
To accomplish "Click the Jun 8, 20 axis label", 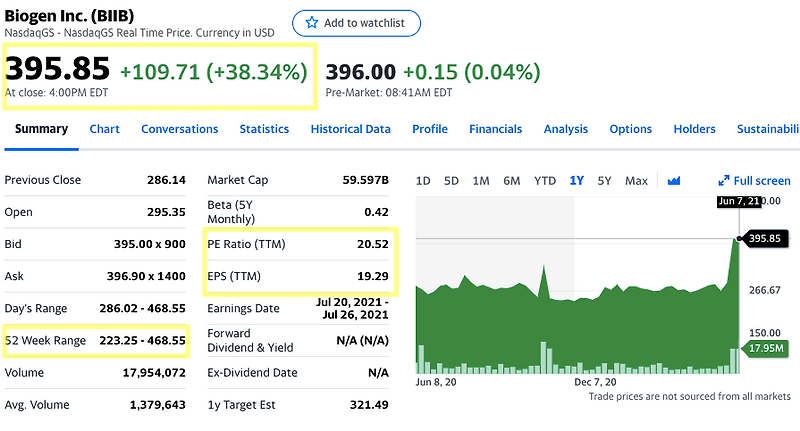I will tap(436, 382).
